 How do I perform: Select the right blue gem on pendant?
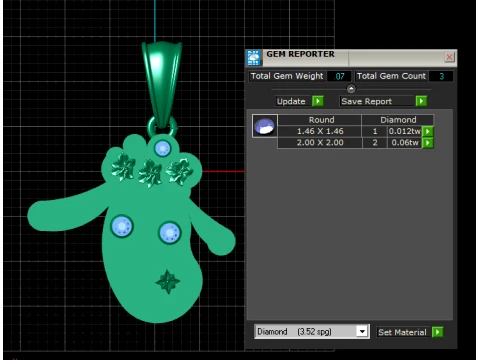click(170, 232)
